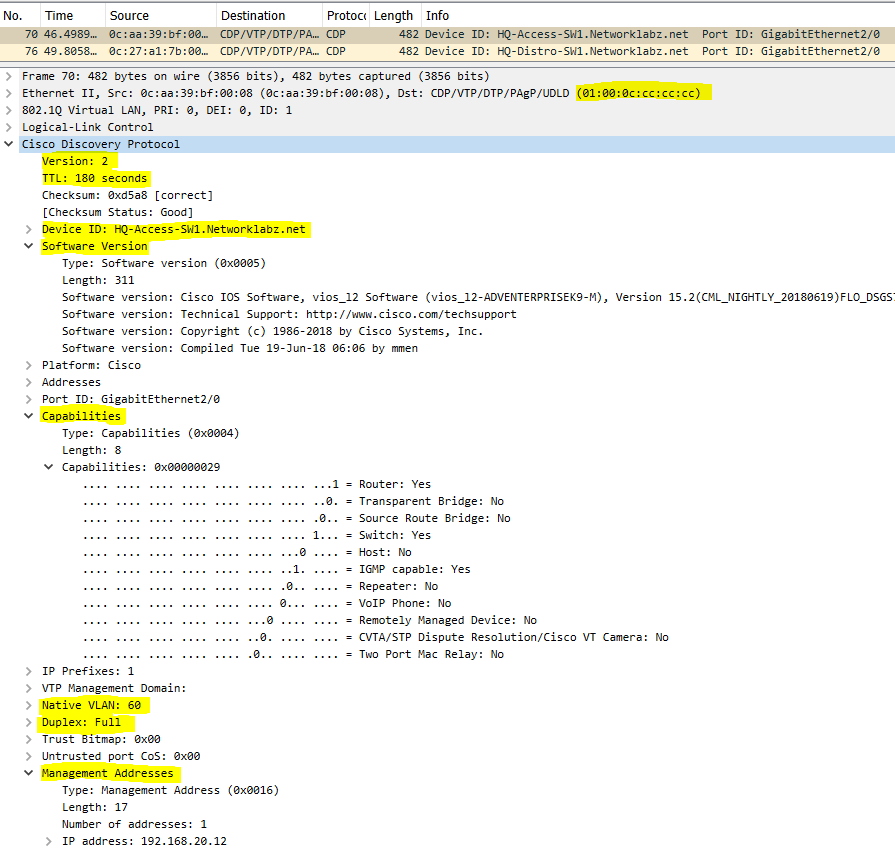Select the Software Version Length: 311 line
Viewport: 895px width, 853px height.
click(x=98, y=280)
